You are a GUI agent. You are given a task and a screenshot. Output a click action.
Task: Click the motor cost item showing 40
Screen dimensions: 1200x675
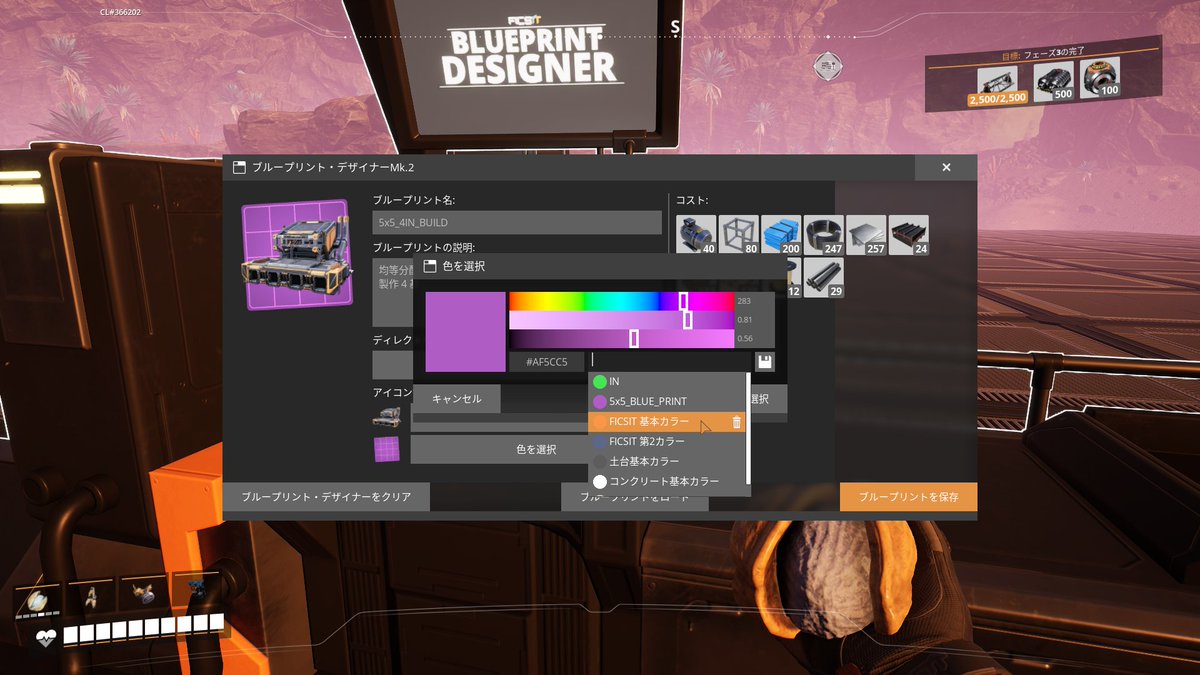point(697,235)
